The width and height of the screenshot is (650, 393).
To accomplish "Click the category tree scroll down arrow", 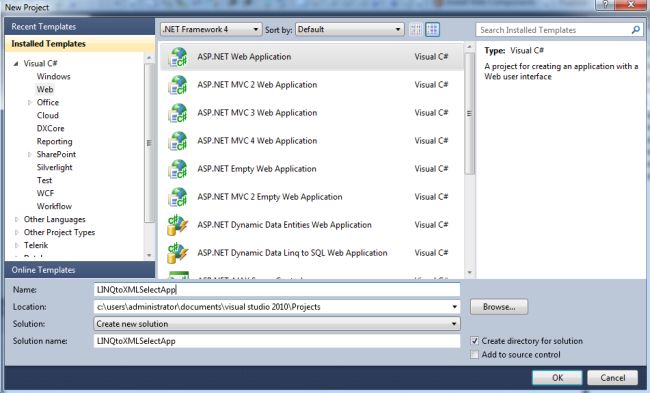I will pyautogui.click(x=149, y=255).
